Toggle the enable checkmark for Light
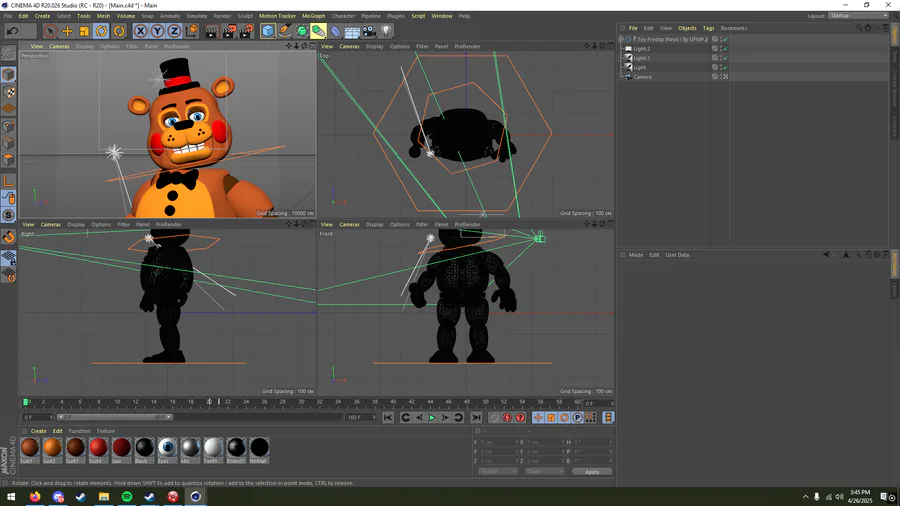 pyautogui.click(x=726, y=67)
